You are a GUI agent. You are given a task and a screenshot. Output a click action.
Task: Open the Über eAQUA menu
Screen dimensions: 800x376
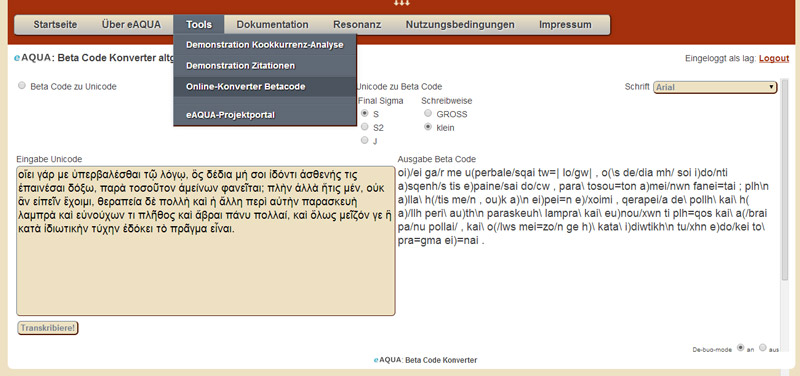pyautogui.click(x=131, y=24)
